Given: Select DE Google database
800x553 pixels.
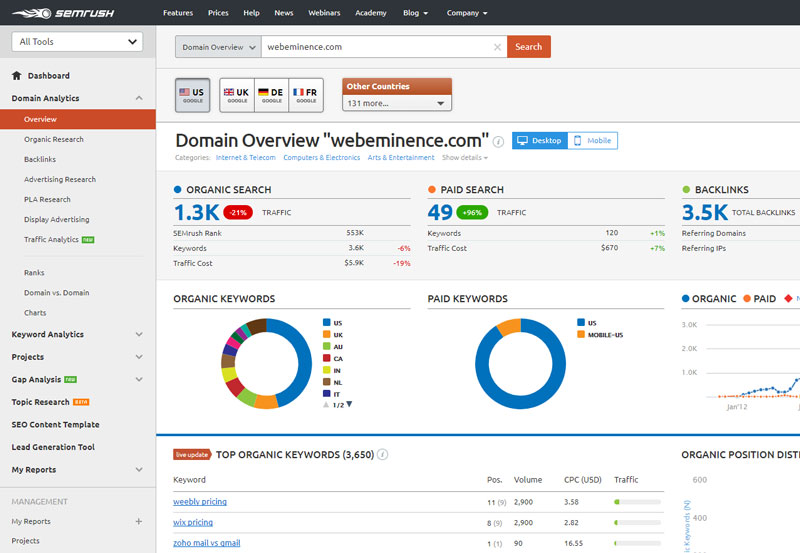Looking at the screenshot, I should pyautogui.click(x=271, y=95).
